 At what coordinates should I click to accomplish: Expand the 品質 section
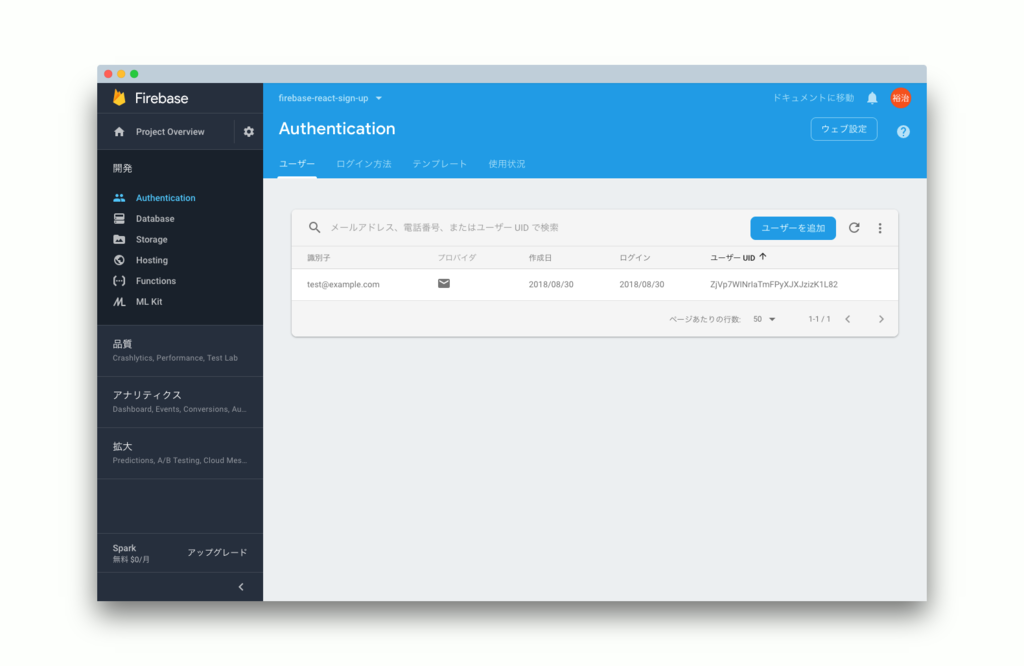180,351
